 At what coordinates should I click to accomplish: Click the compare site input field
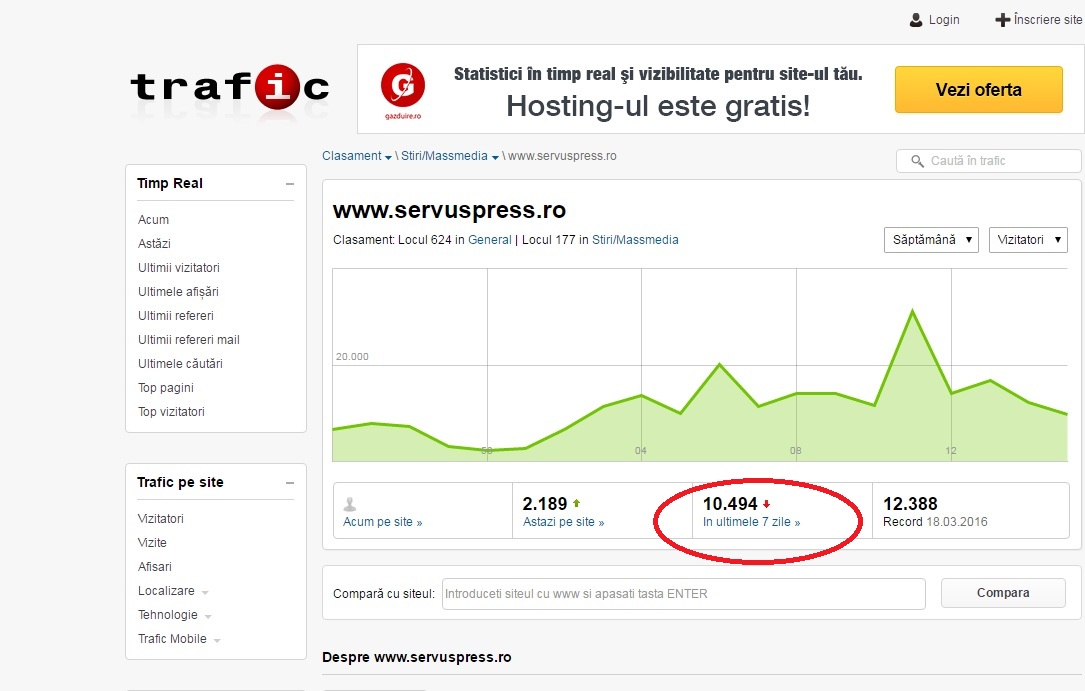pos(683,593)
